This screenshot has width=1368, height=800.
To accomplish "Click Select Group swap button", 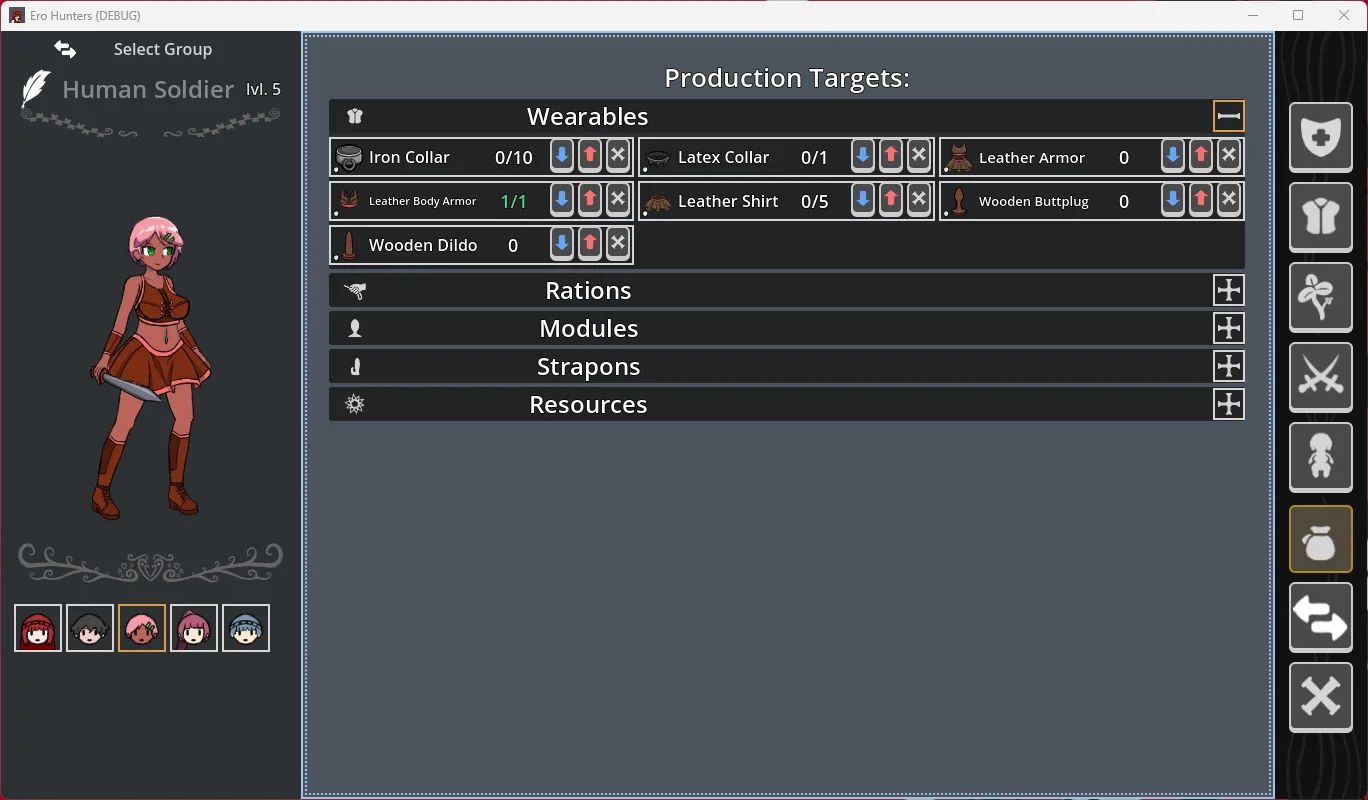I will tap(65, 49).
